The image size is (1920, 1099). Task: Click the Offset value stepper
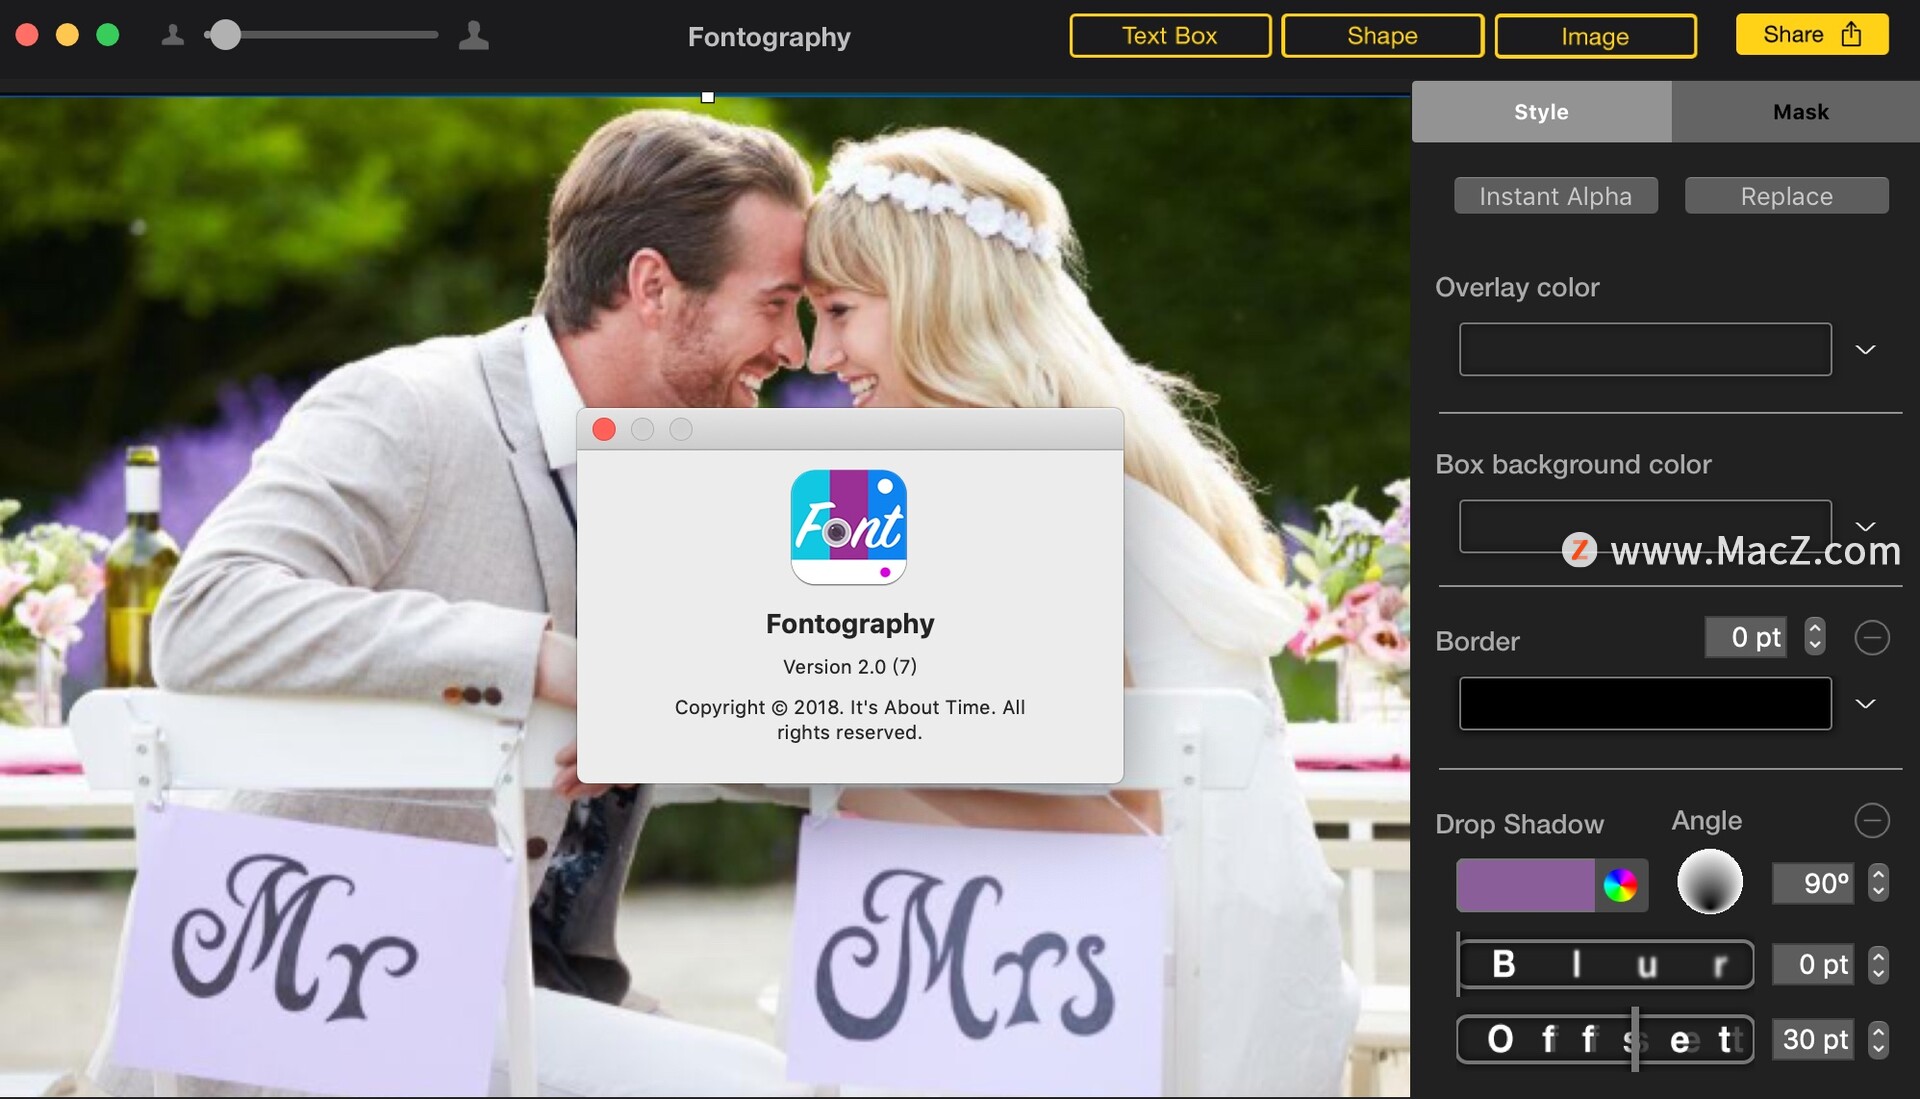1878,1040
